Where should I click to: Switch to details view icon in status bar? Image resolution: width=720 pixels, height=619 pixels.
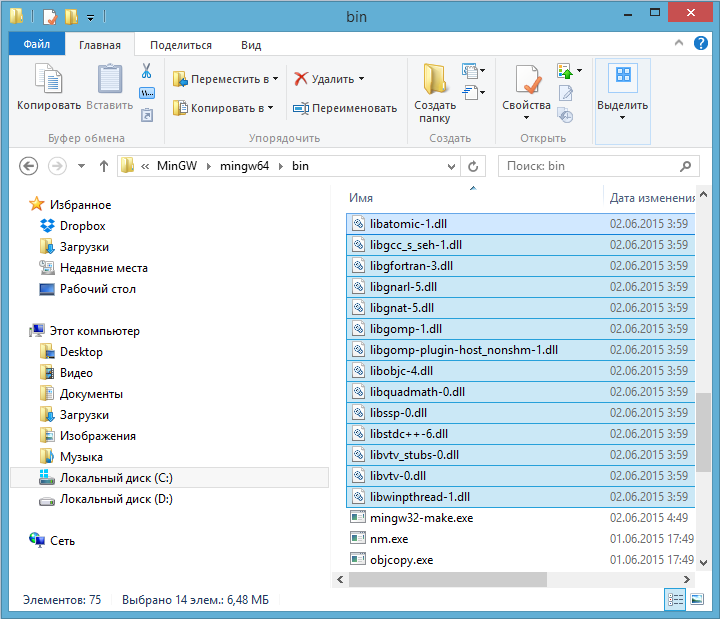pos(675,599)
